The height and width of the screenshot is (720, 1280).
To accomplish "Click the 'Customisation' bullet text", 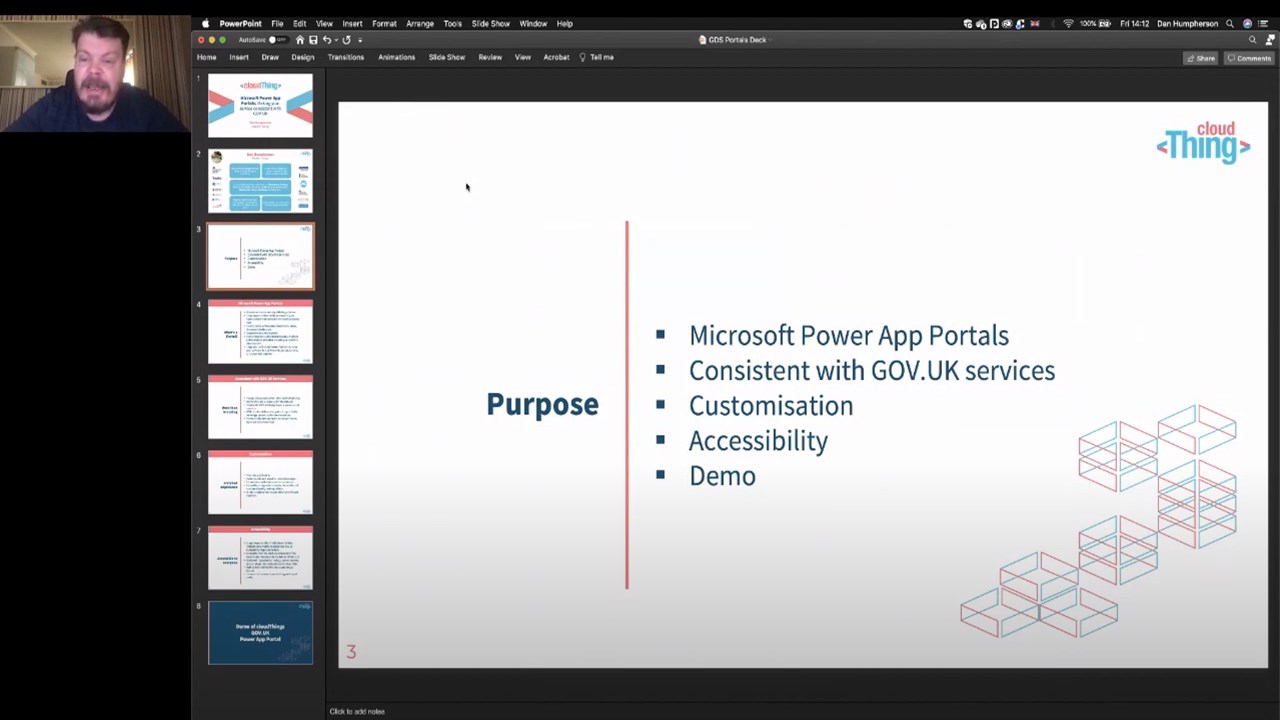I will [771, 406].
